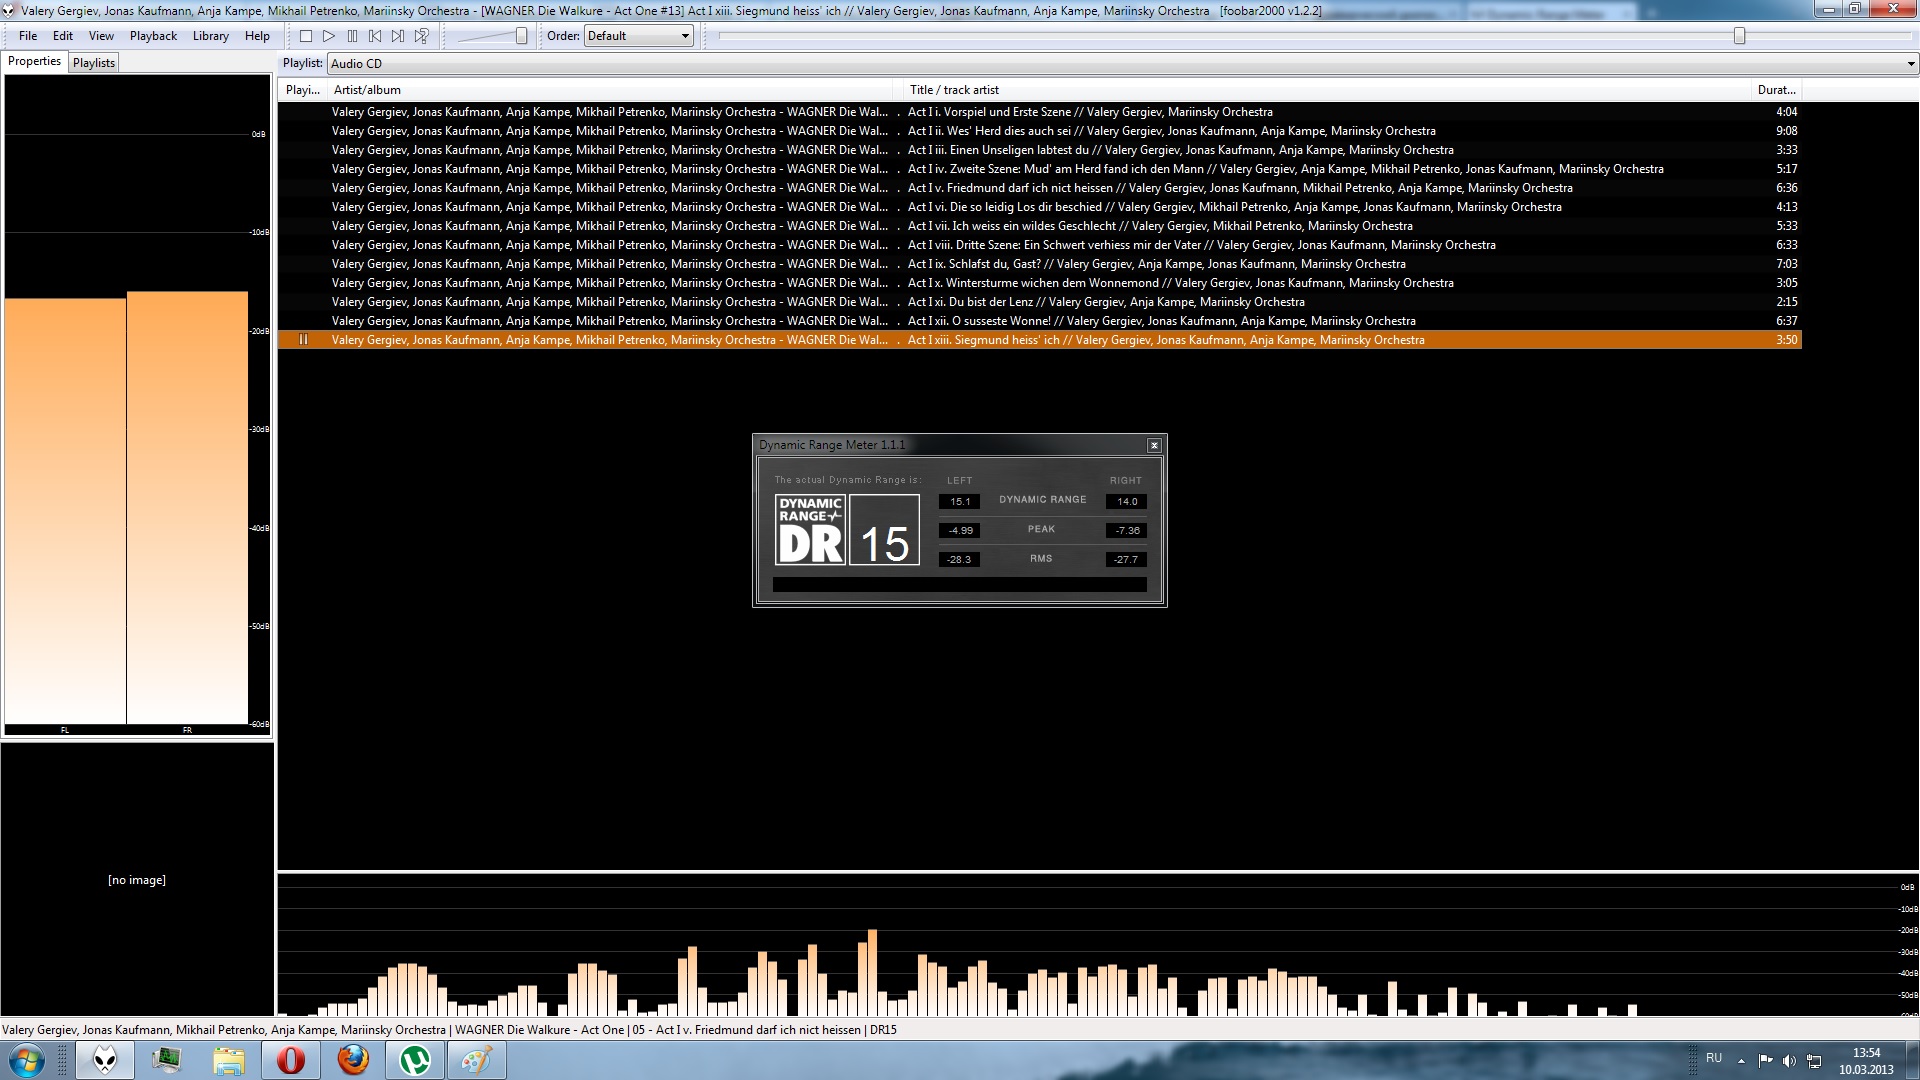The image size is (1920, 1080).
Task: Play a random track icon
Action: point(422,36)
